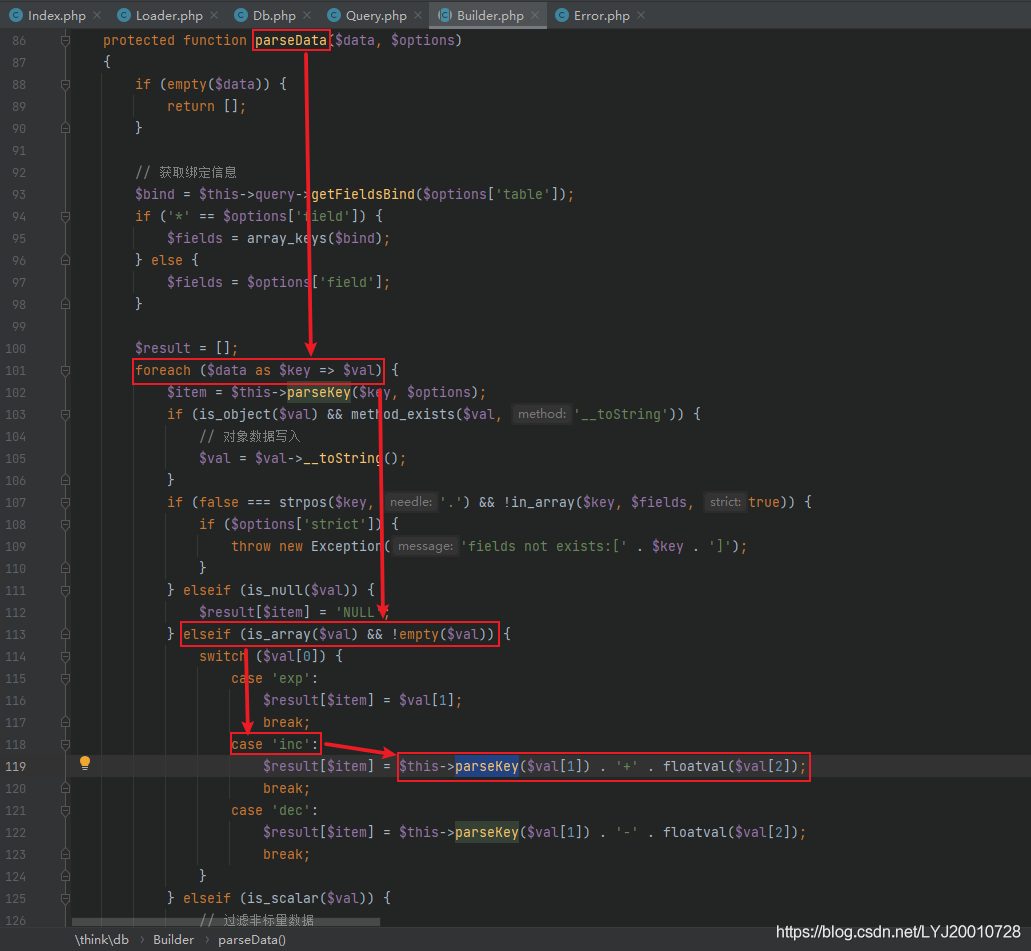Click $result = [] on line 100
This screenshot has height=951, width=1031.
click(x=187, y=348)
